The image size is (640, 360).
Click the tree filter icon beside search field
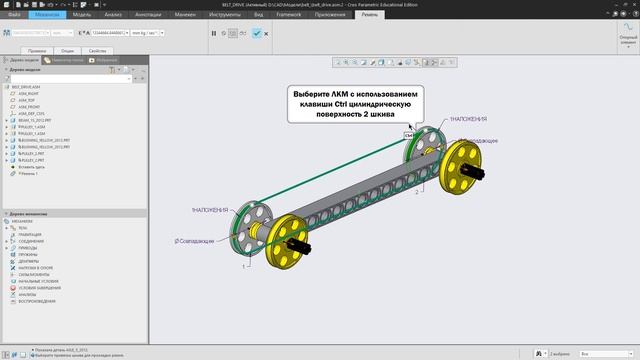(7, 78)
